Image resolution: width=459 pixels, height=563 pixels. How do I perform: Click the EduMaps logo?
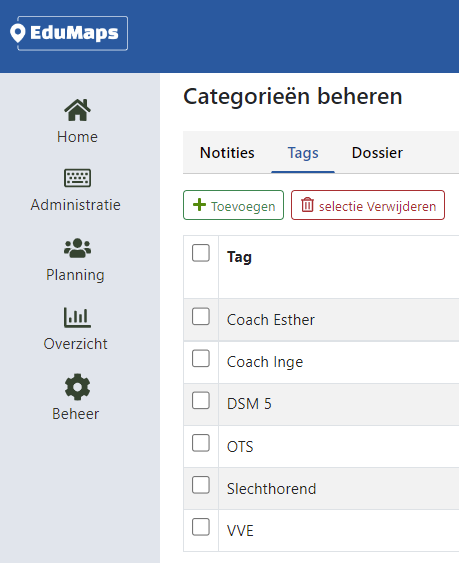pos(69,33)
